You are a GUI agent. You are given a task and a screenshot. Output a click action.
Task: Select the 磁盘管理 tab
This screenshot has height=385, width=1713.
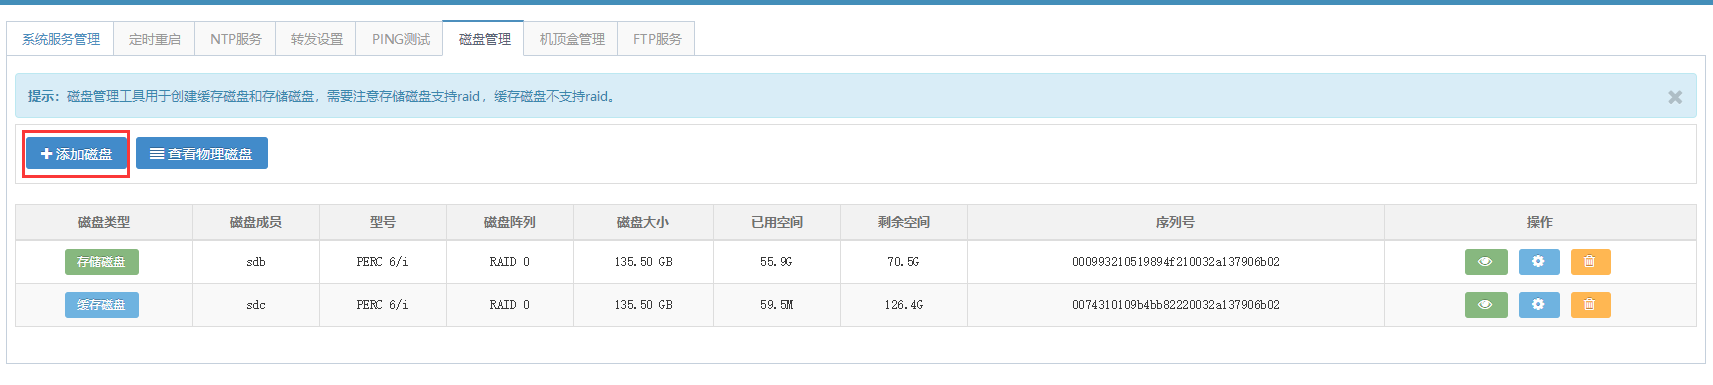pyautogui.click(x=484, y=39)
